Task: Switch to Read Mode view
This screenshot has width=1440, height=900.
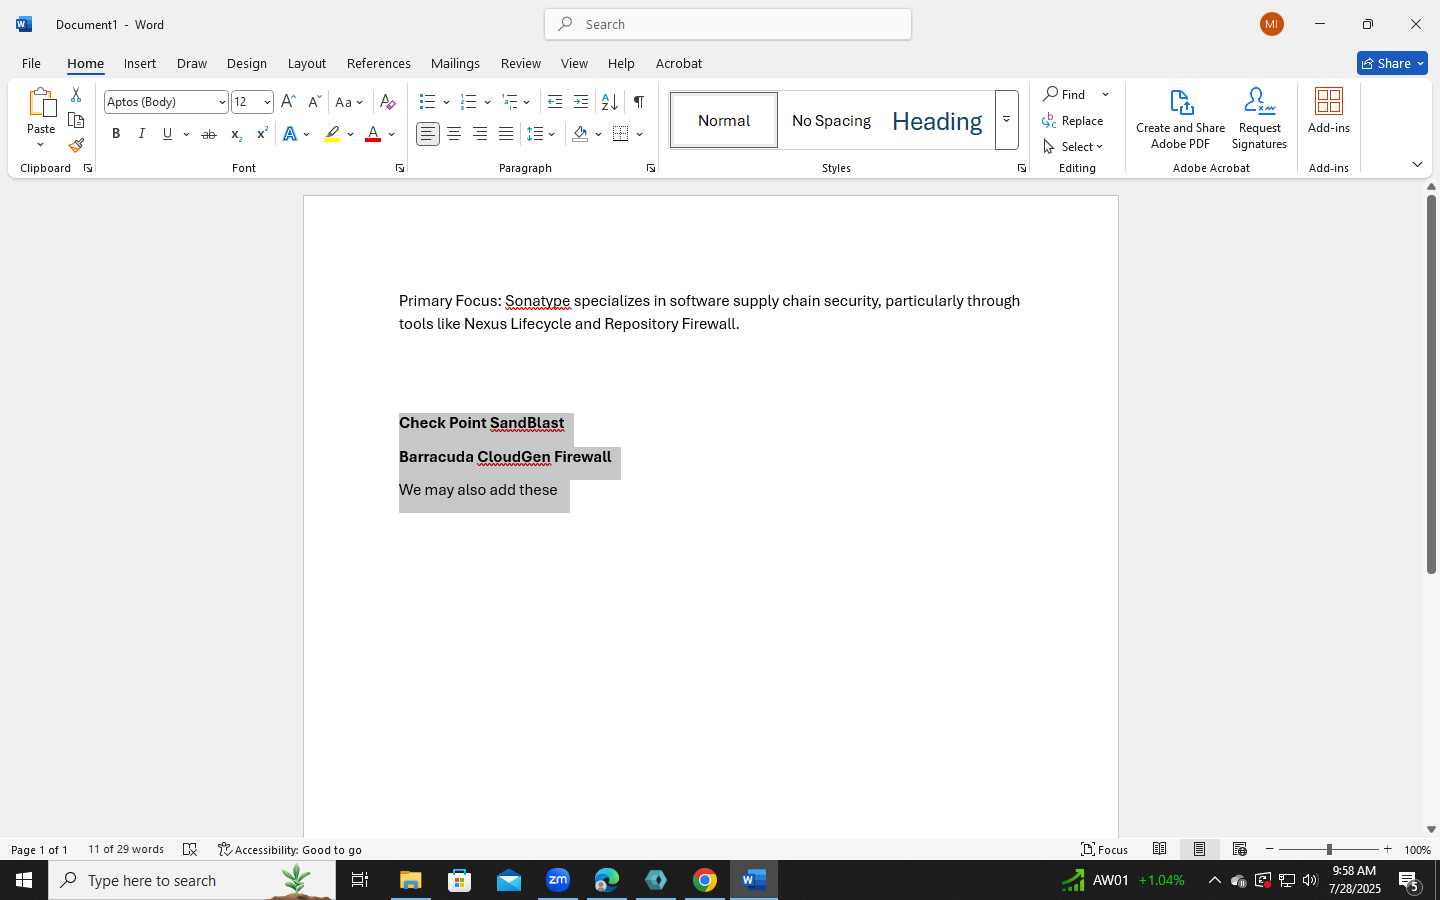Action: point(1160,849)
